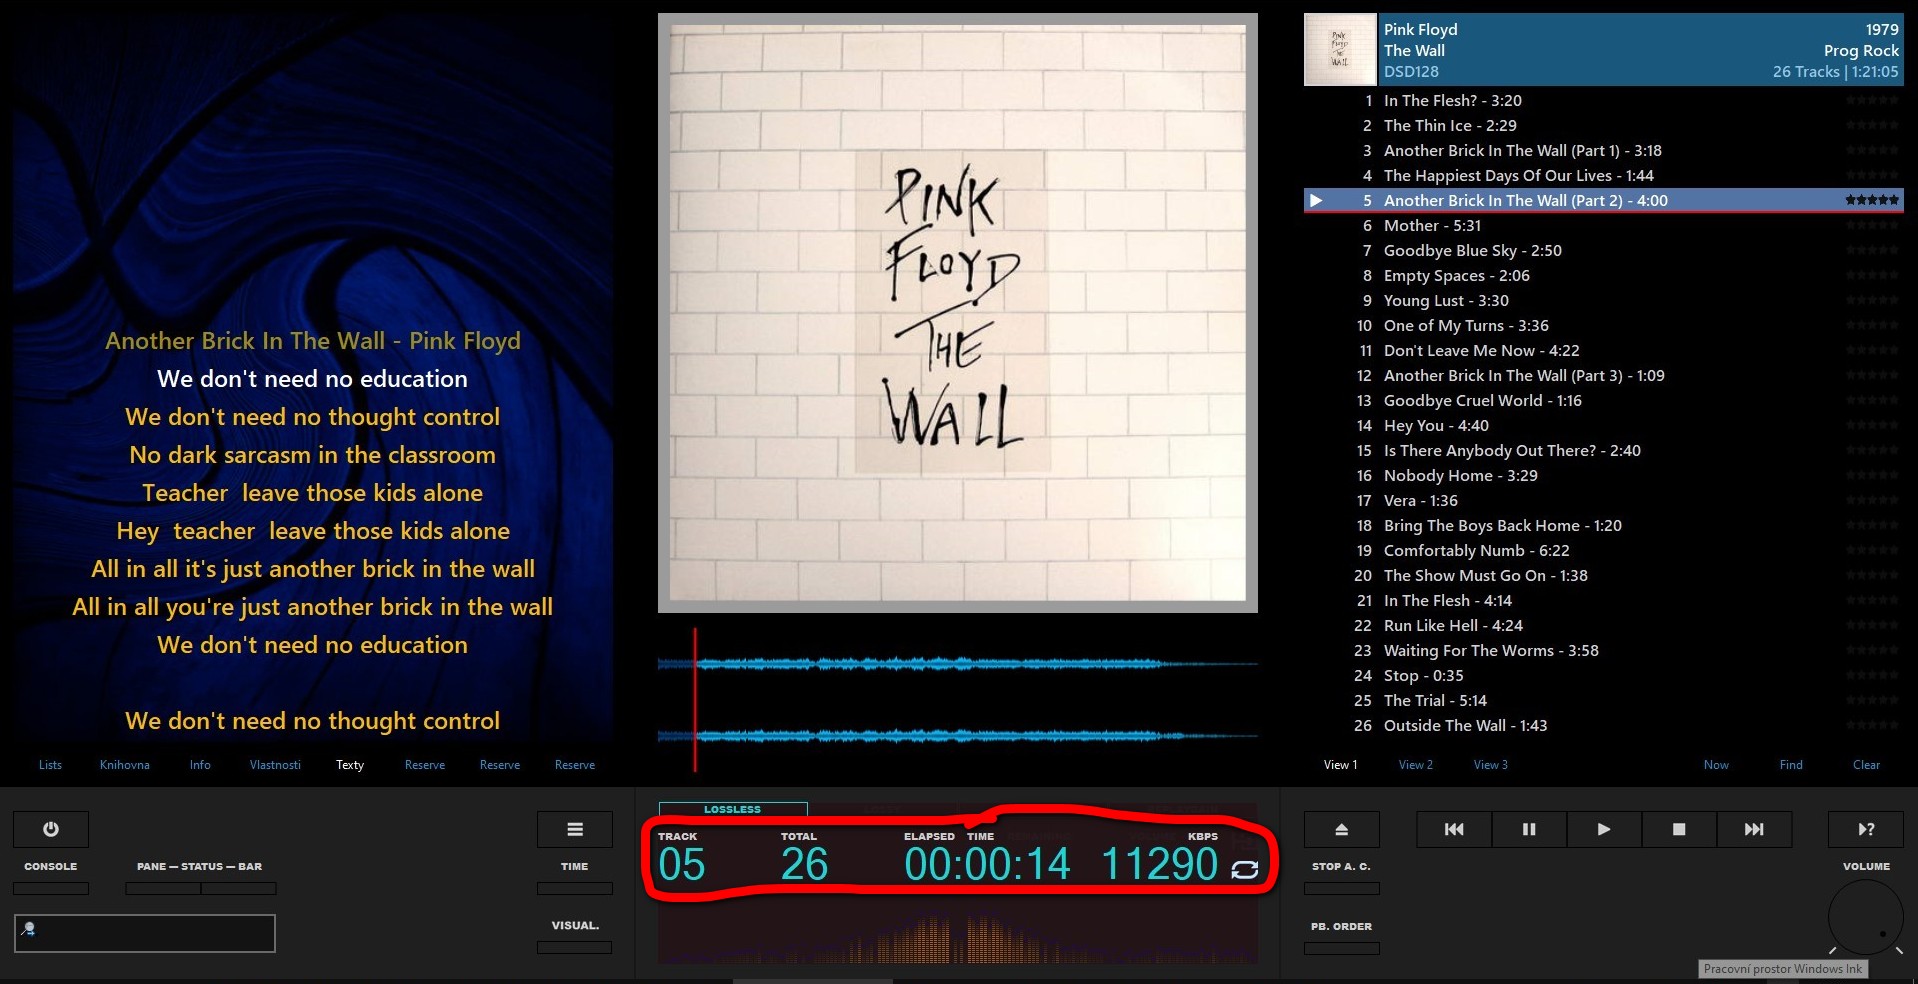Click the arrow-question button above VOLUME

tap(1866, 829)
